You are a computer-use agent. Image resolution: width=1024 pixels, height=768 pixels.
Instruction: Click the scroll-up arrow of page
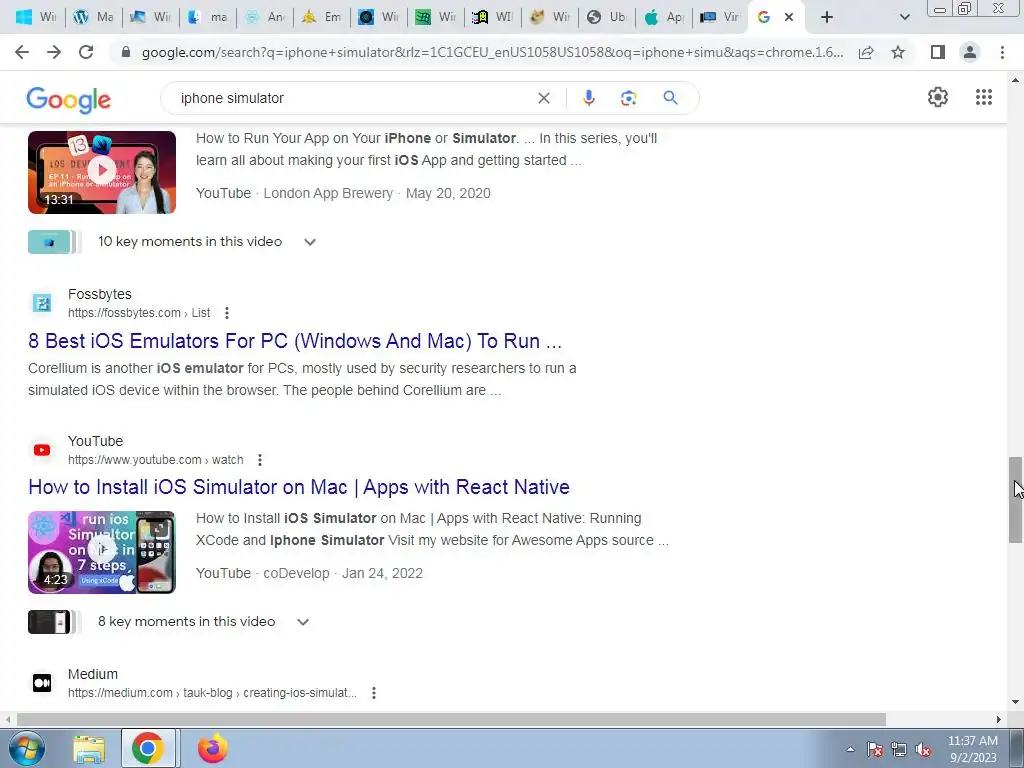pos(1015,80)
